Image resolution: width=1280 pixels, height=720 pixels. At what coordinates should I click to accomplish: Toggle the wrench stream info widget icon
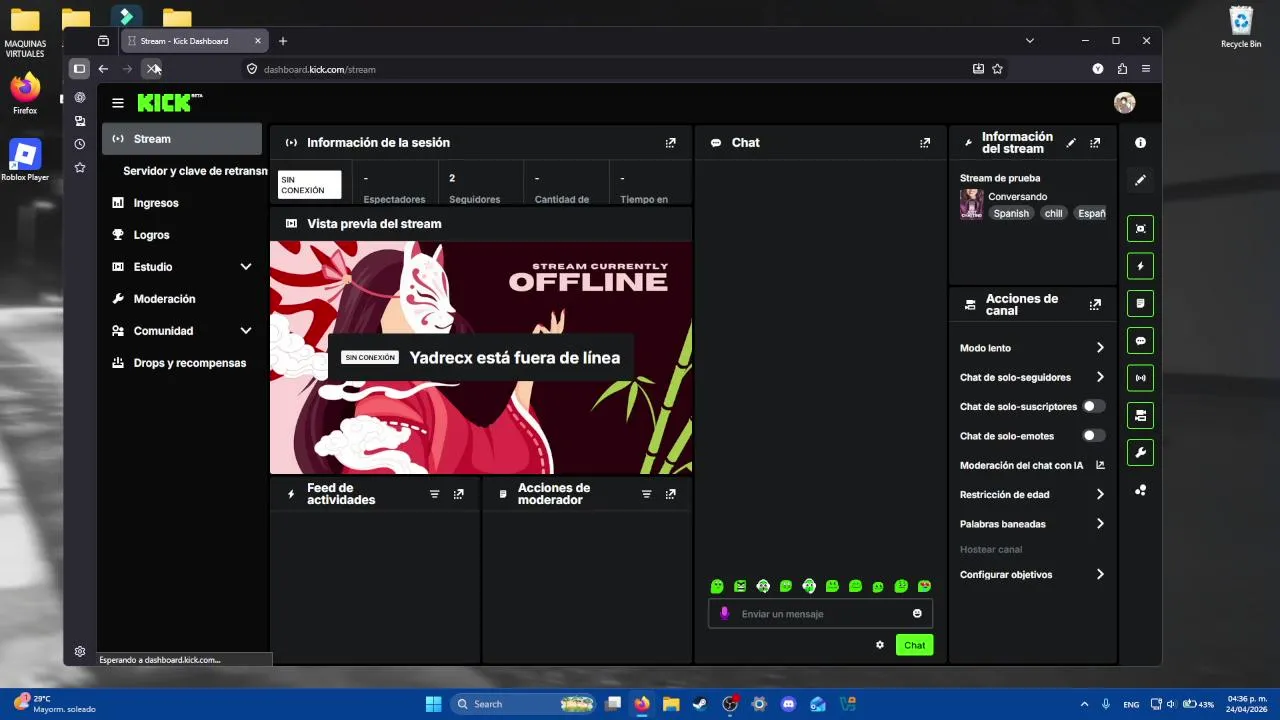point(1140,453)
